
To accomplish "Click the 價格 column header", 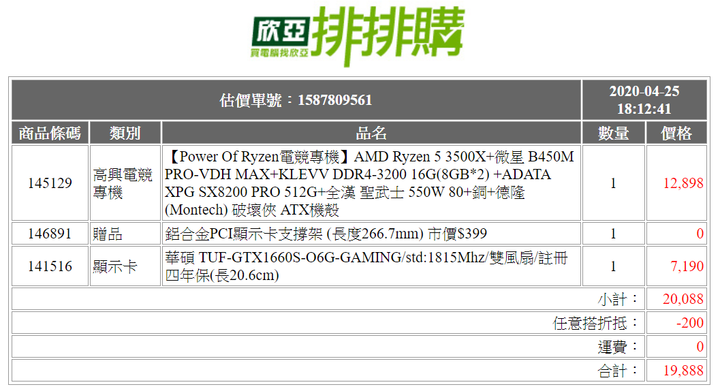I will pos(676,133).
